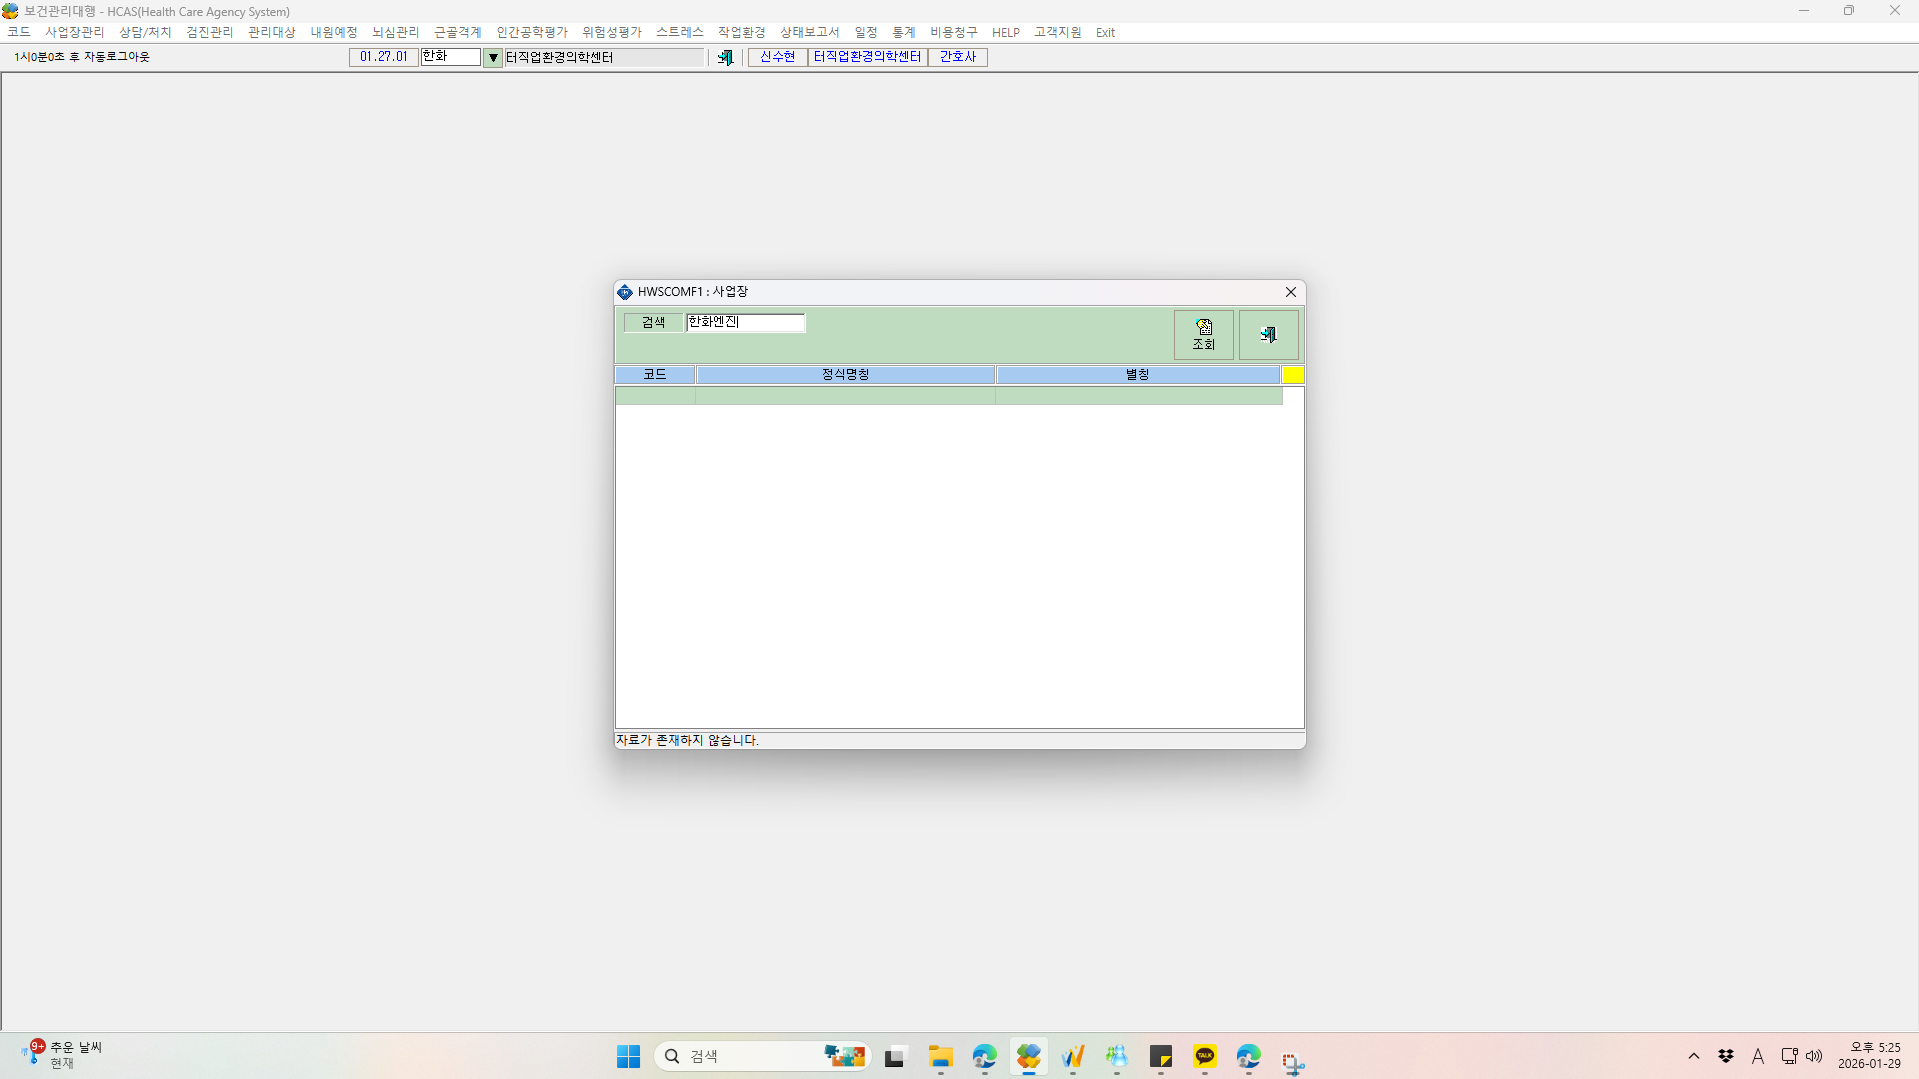The width and height of the screenshot is (1919, 1079).
Task: Click the exit door icon in dialog
Action: (1268, 335)
